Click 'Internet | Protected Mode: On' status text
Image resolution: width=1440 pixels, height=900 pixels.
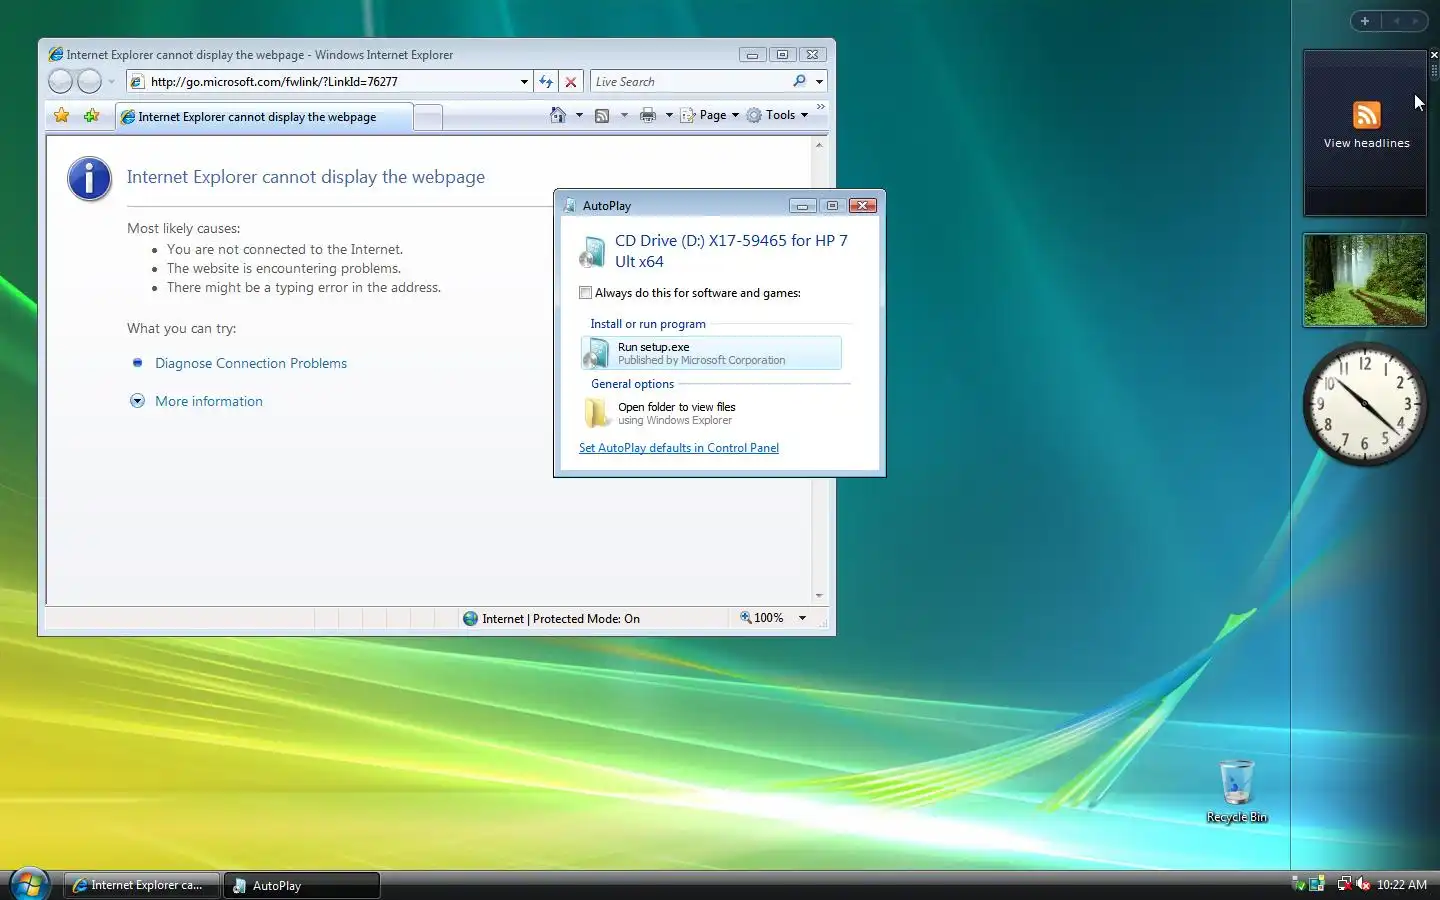561,619
